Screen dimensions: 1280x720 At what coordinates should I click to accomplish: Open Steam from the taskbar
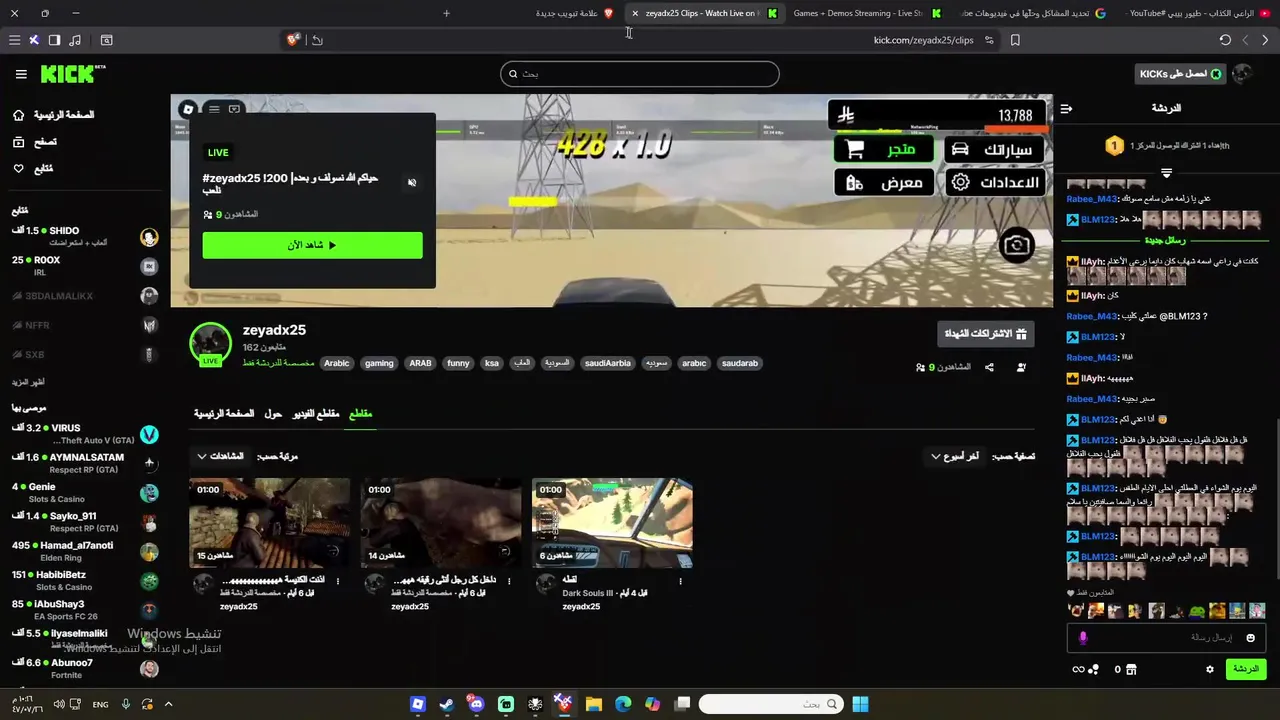446,704
